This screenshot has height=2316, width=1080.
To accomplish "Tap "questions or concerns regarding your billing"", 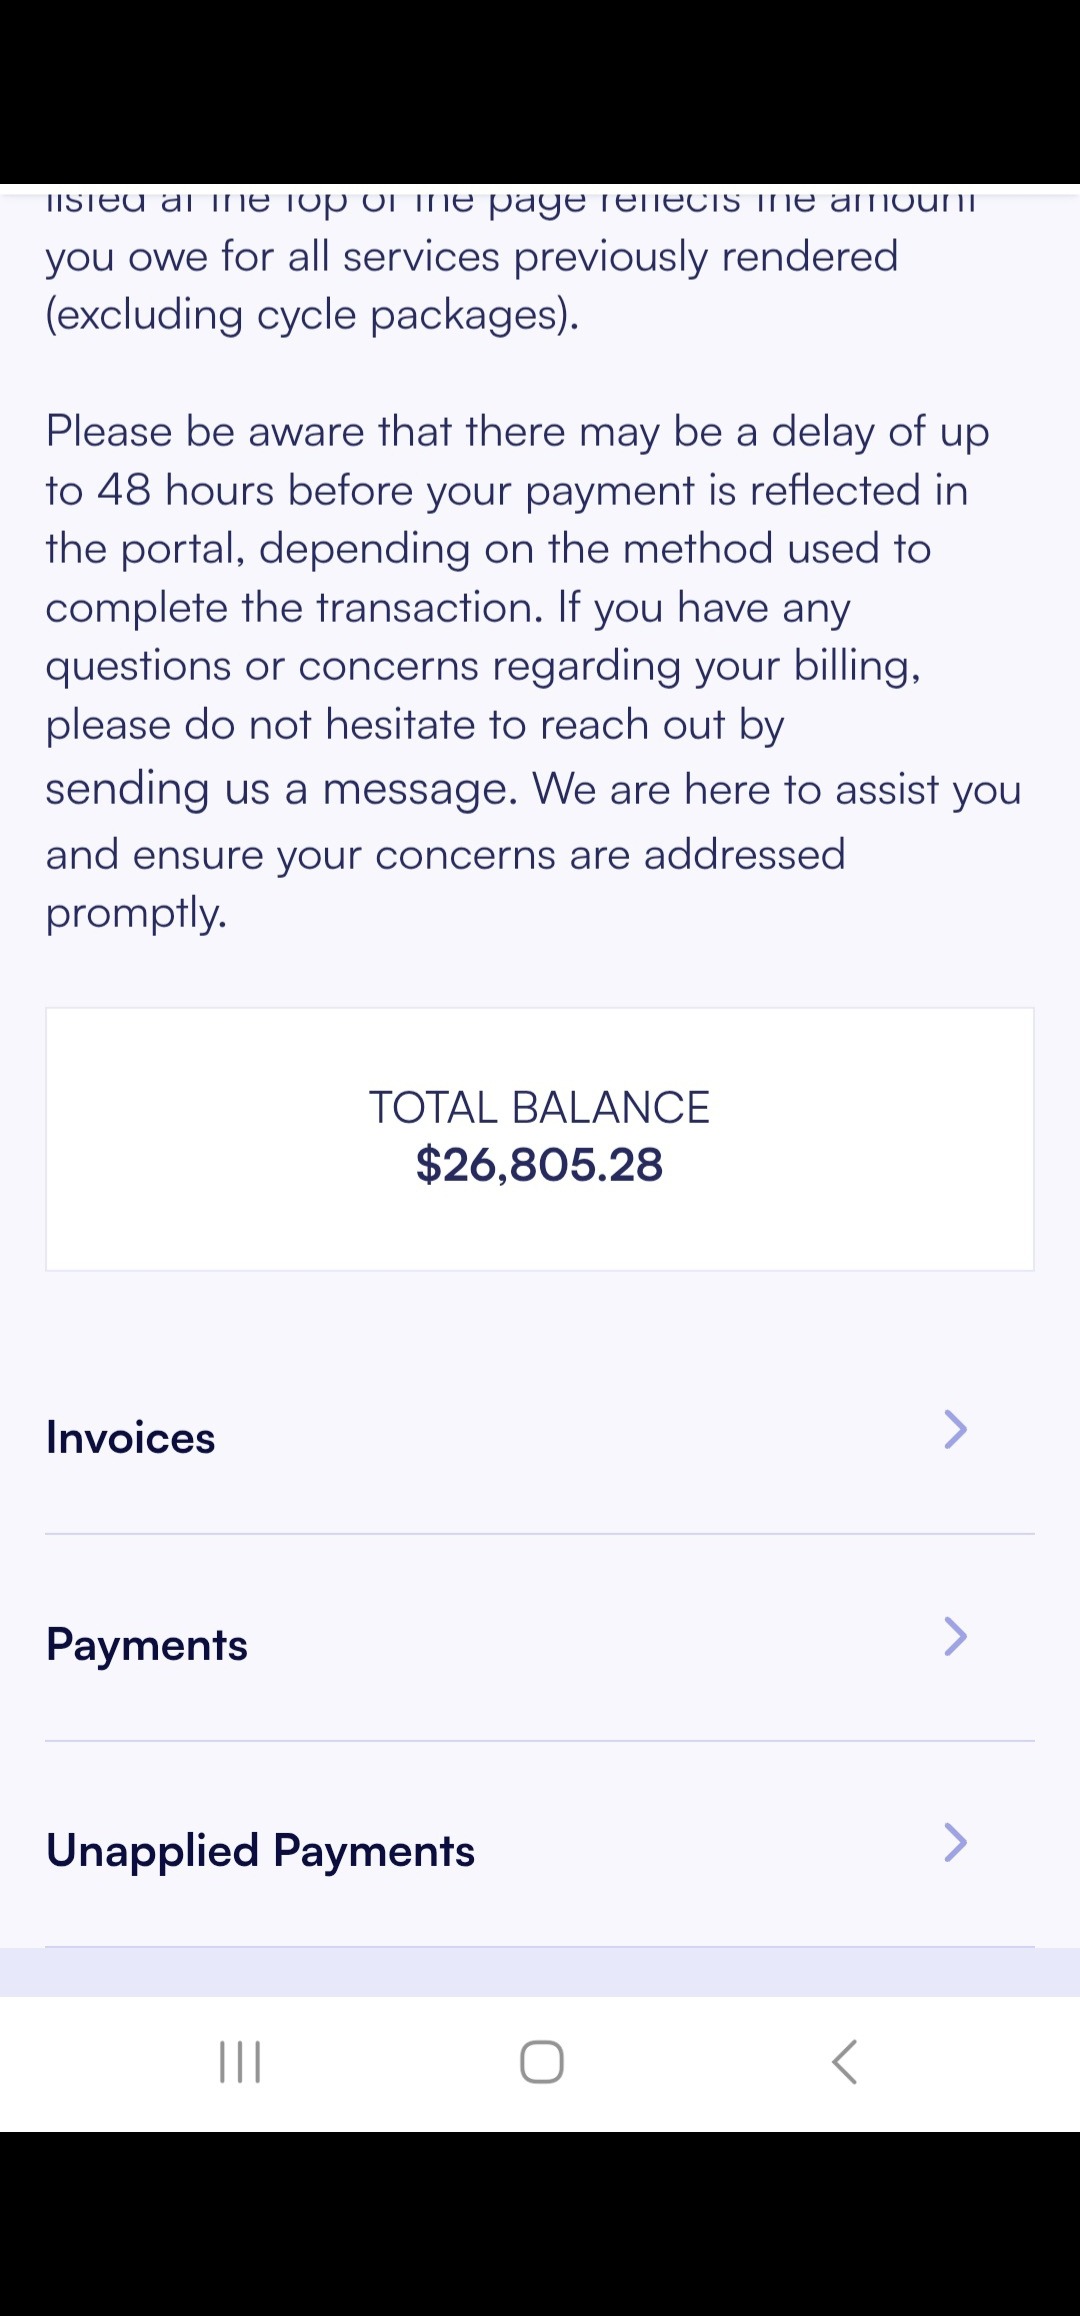I will (x=482, y=666).
